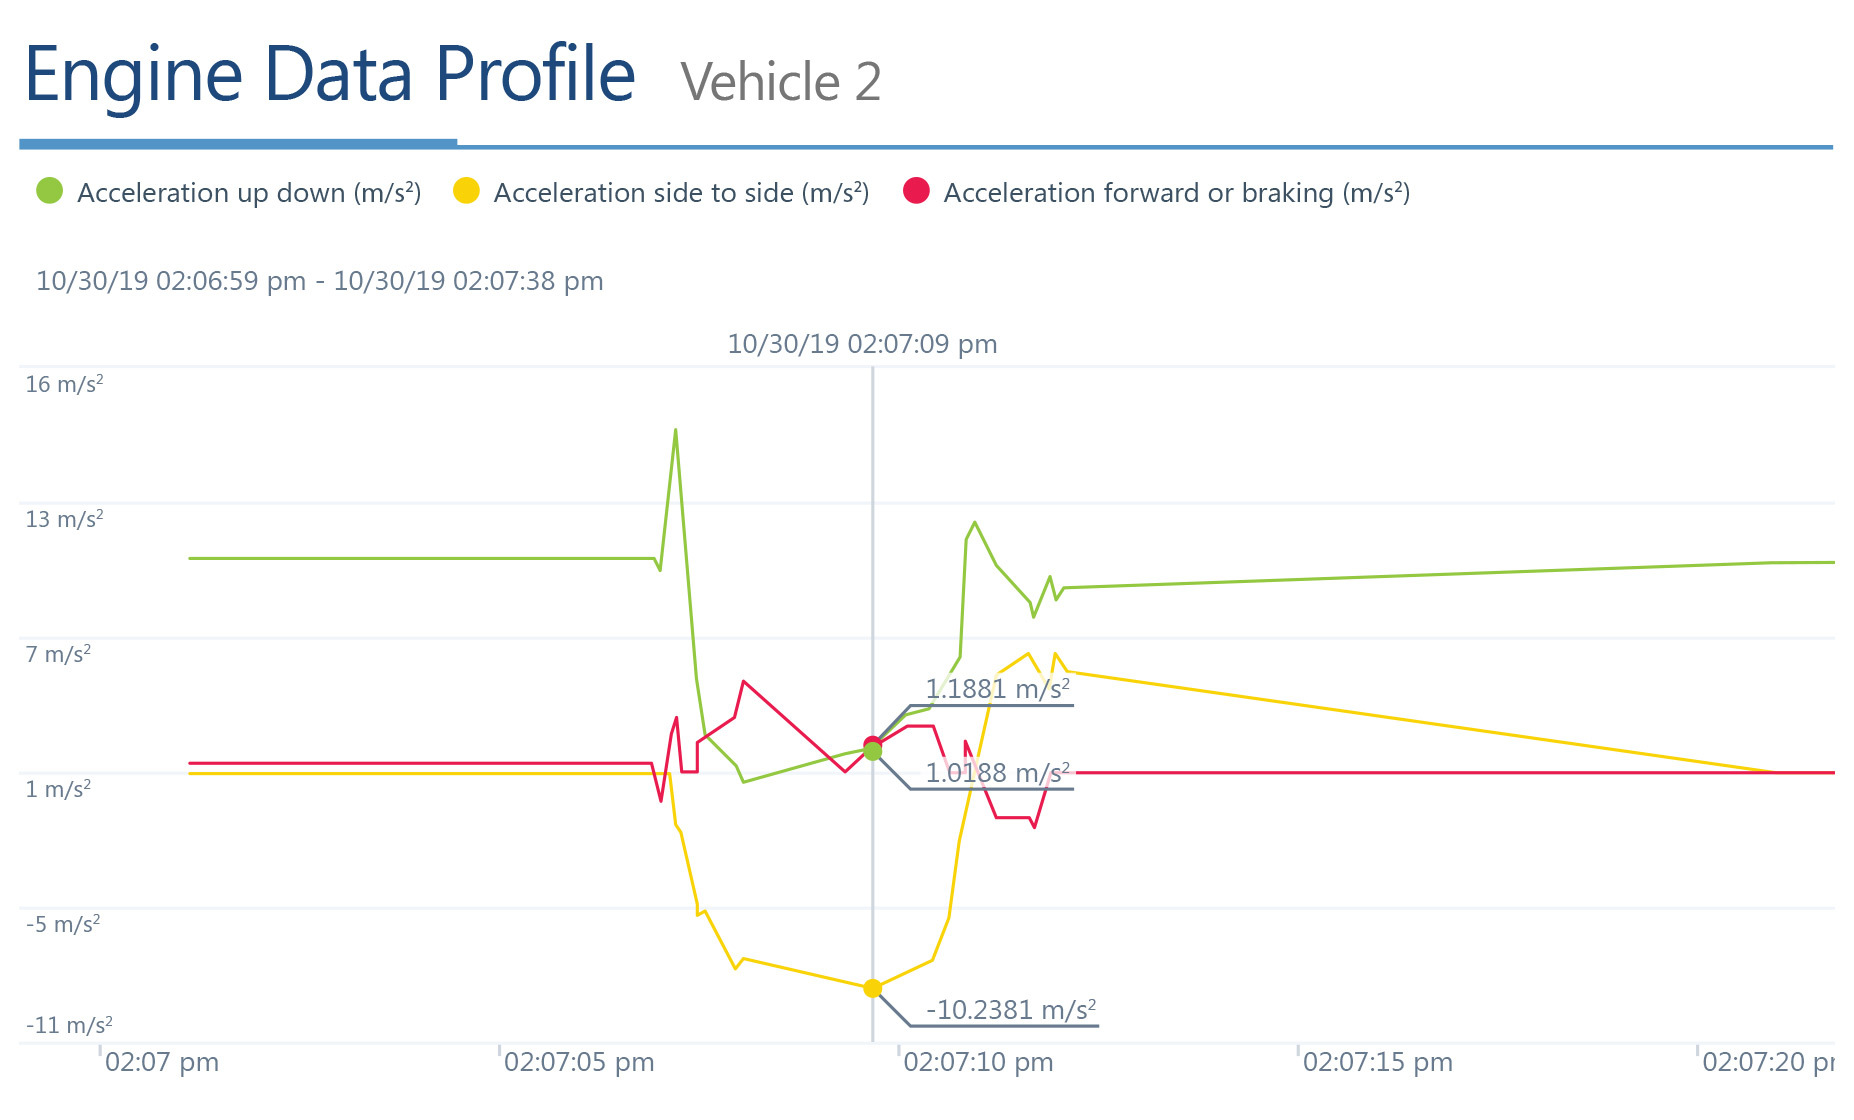1854x1120 pixels.
Task: Hide the Acceleration up down series
Action: click(251, 192)
